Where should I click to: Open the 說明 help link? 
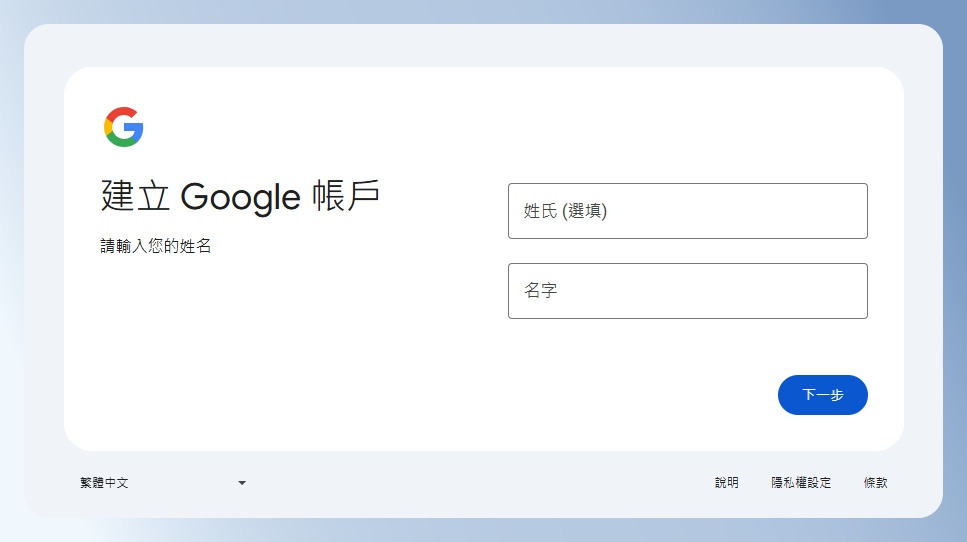coord(726,483)
